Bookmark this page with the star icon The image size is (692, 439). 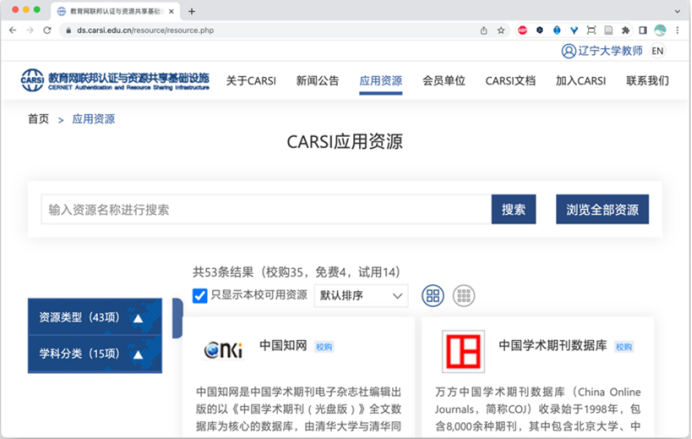501,30
